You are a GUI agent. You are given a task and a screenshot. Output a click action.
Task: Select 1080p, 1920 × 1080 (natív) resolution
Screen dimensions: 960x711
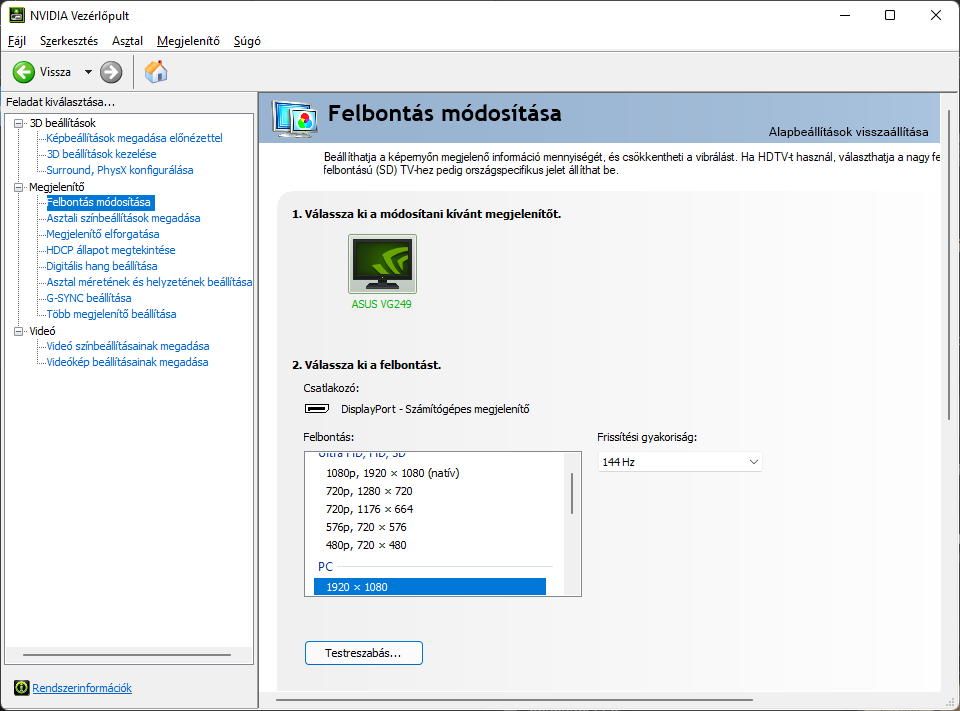point(392,473)
